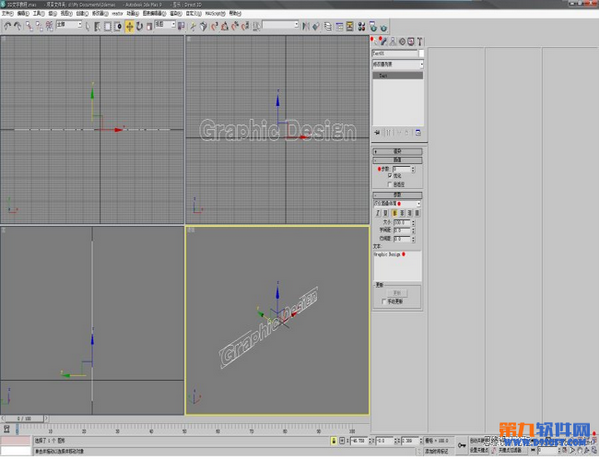The image size is (600, 460).
Task: Collapse the 插值 rollout
Action: point(398,160)
